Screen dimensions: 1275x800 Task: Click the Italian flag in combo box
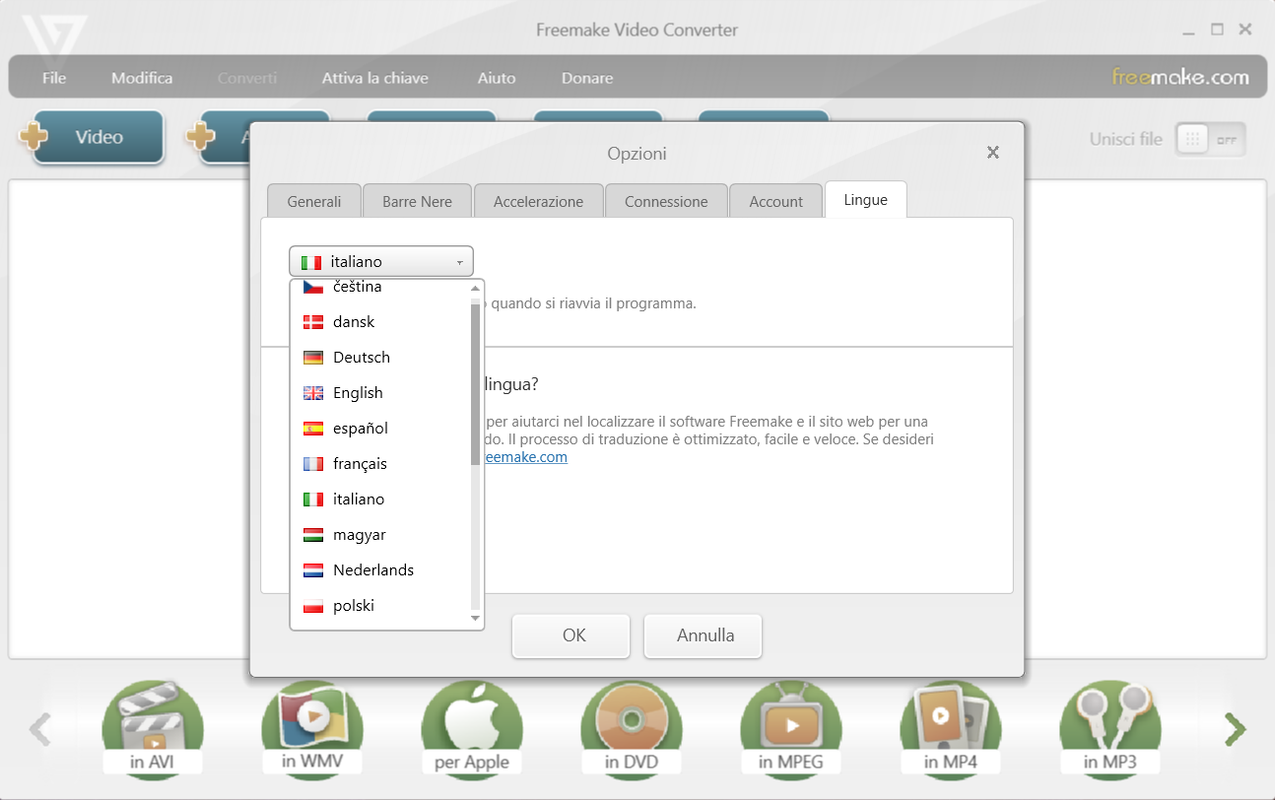pos(311,262)
